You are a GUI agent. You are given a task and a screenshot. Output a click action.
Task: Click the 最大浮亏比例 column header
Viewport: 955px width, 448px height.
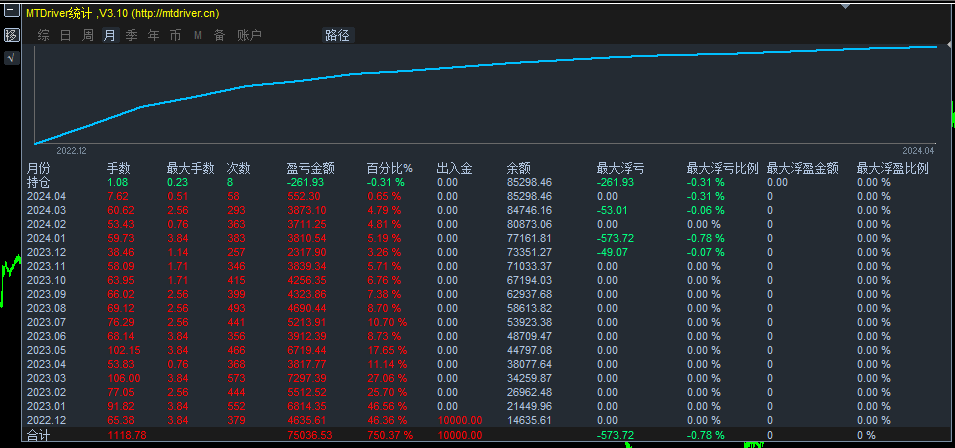click(723, 169)
